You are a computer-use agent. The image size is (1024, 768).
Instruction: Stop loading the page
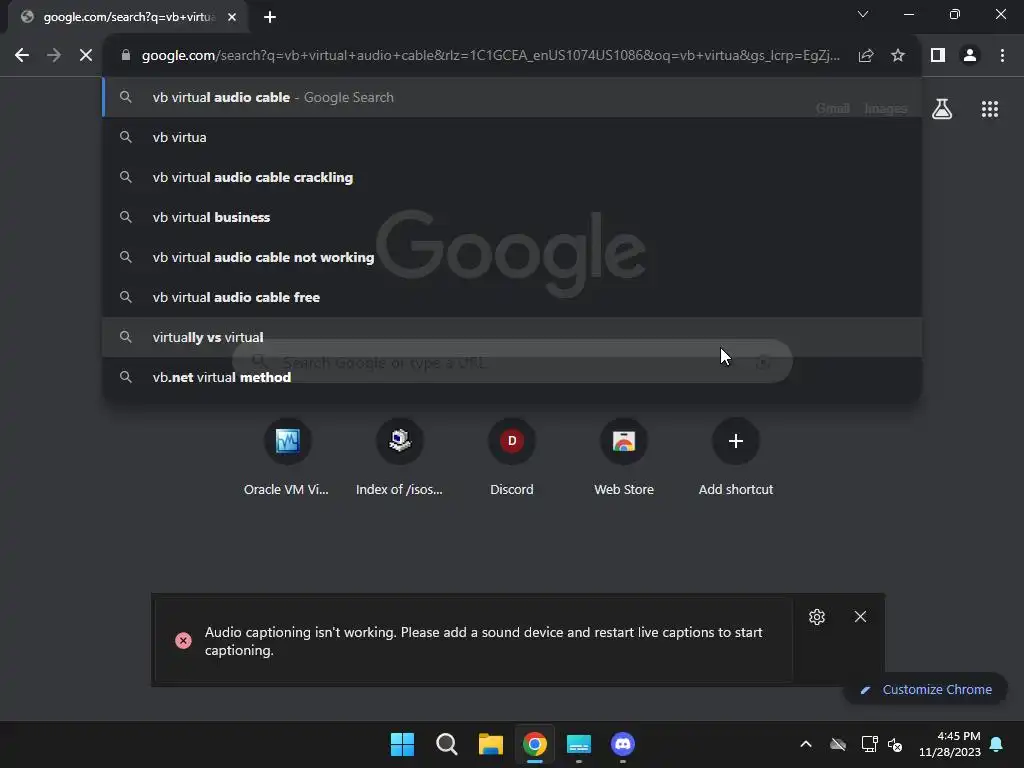pos(86,56)
